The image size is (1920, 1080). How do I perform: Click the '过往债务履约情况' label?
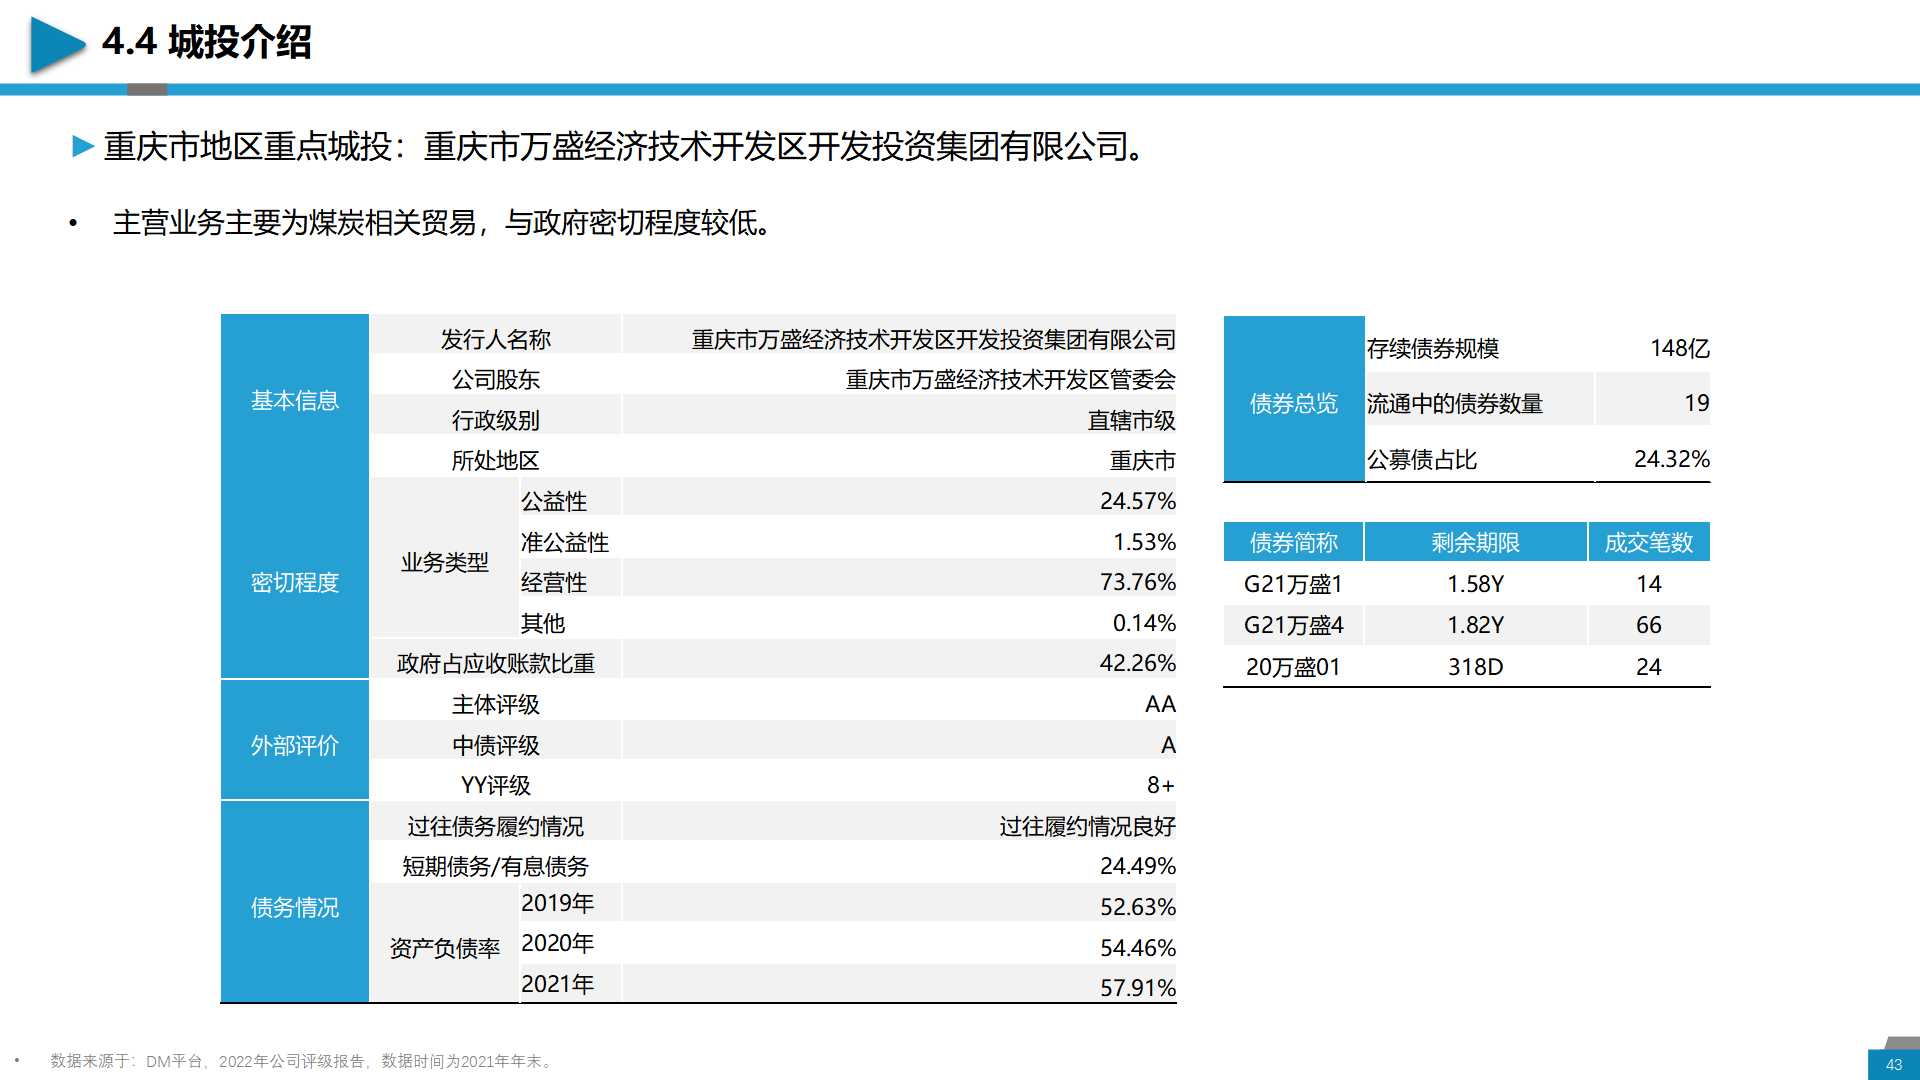tap(496, 827)
